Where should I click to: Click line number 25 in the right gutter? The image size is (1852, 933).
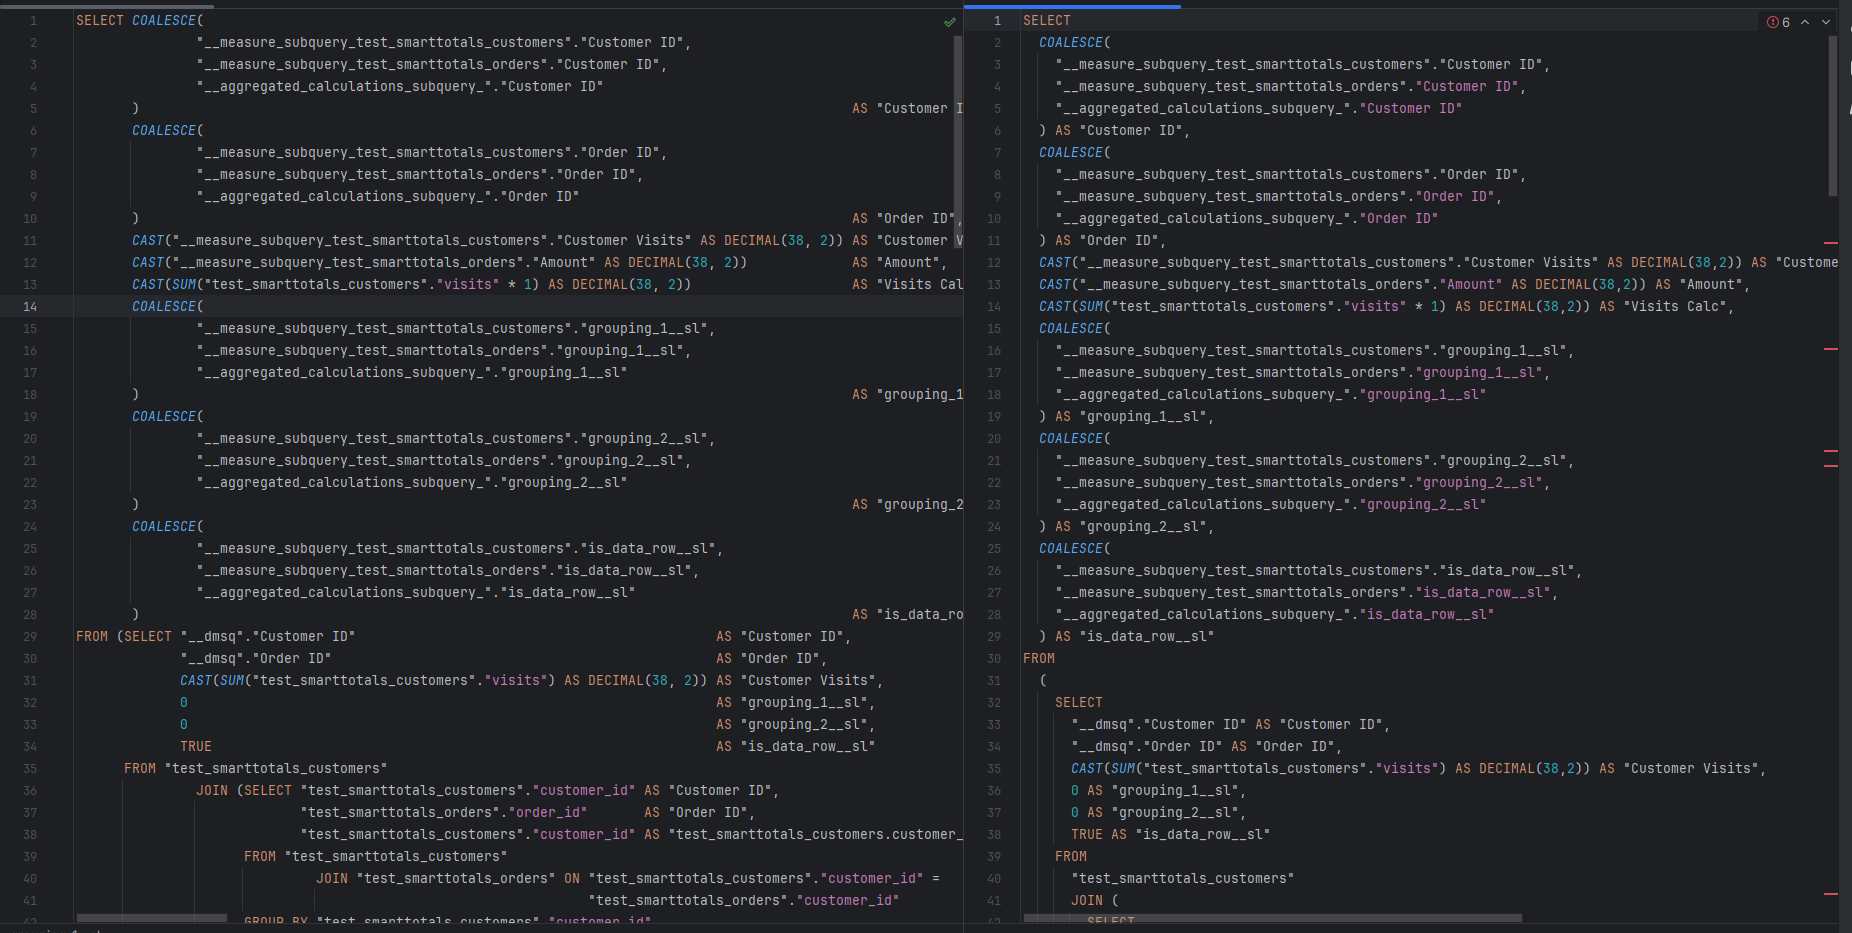tap(994, 549)
